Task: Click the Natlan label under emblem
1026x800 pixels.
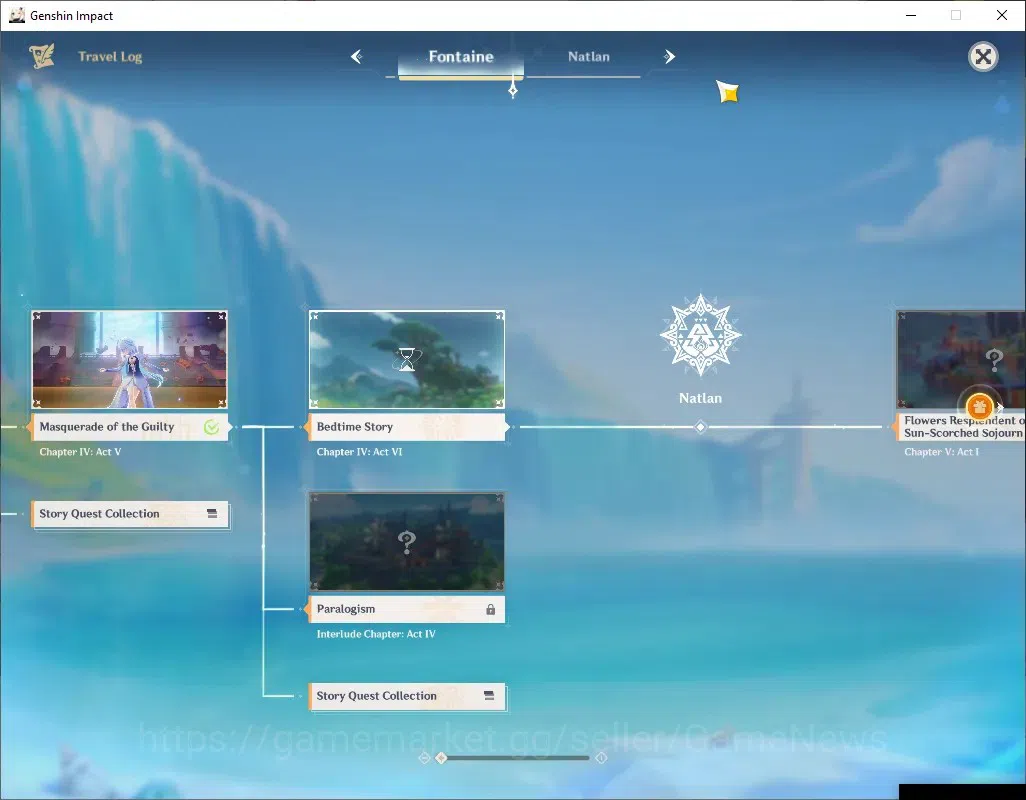Action: pyautogui.click(x=700, y=398)
